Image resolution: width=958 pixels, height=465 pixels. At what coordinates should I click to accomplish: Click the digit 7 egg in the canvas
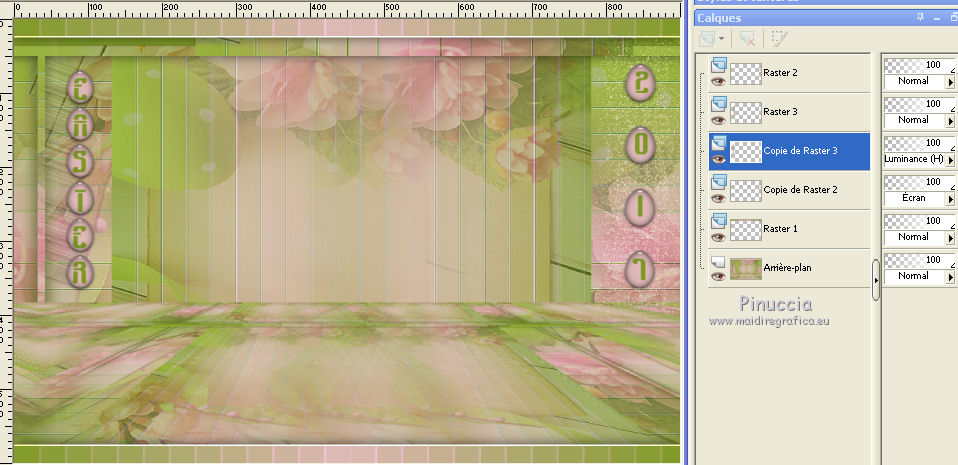pos(640,270)
